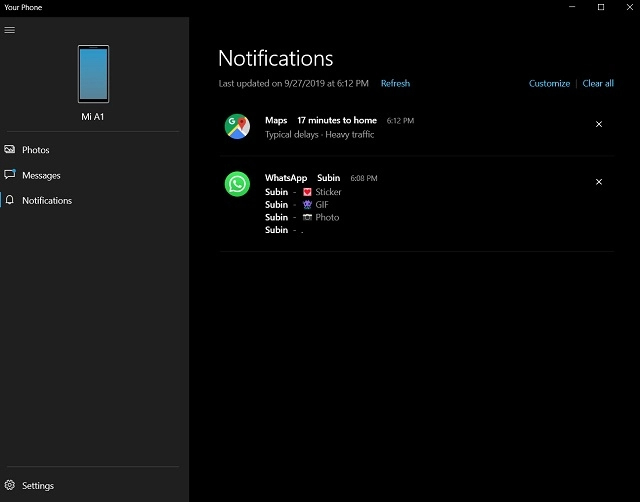
Task: Click the WhatsApp app icon
Action: 237,184
